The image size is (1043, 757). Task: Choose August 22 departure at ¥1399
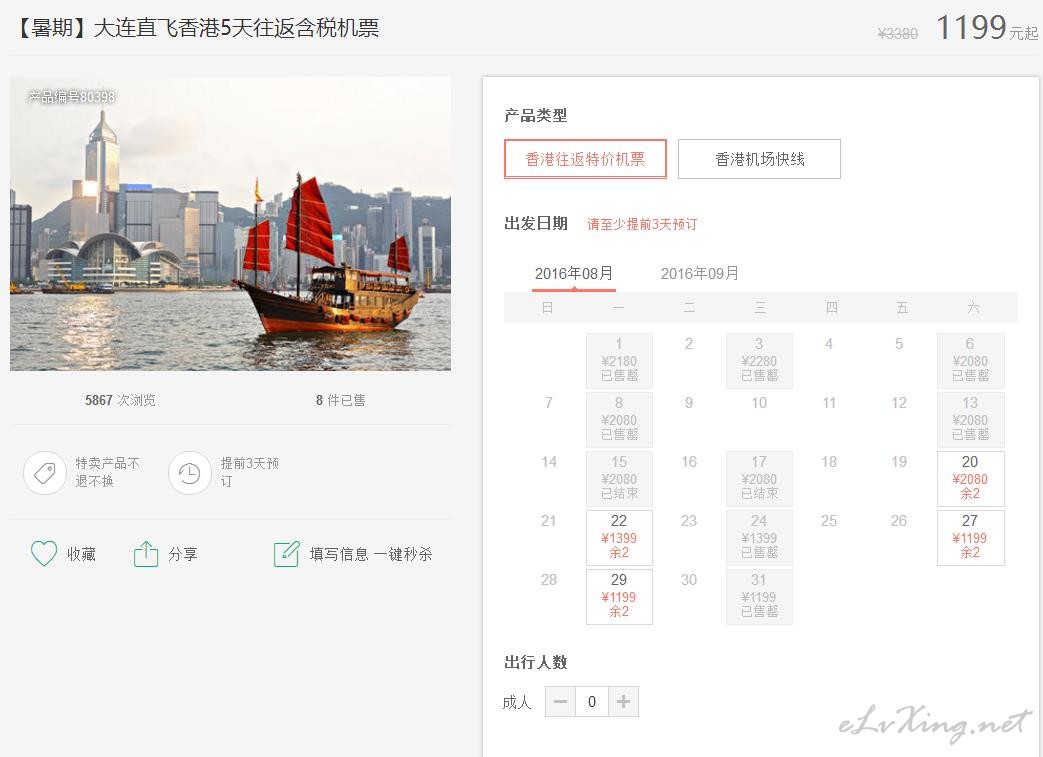[619, 537]
